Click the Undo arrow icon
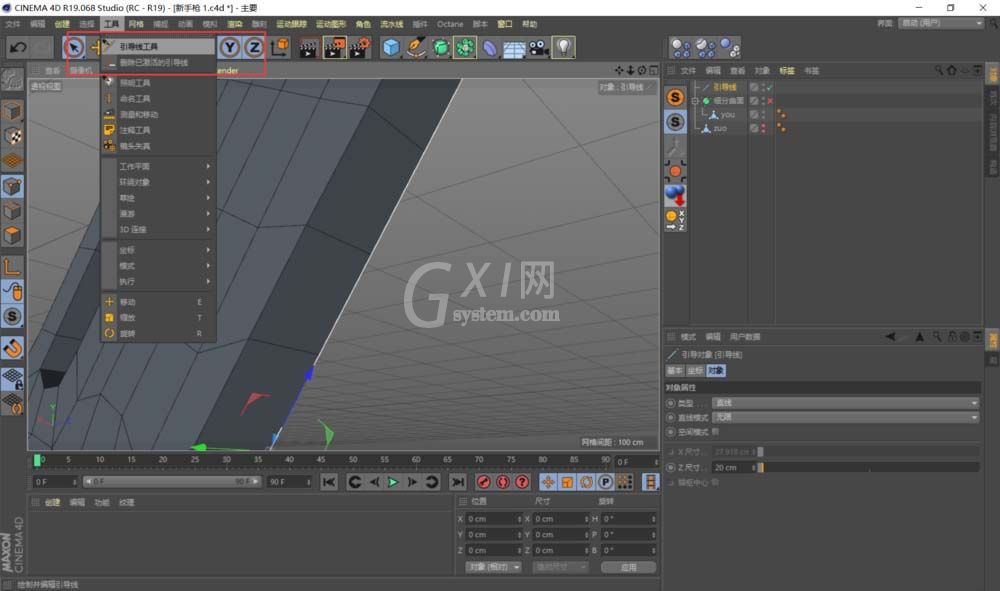 click(18, 47)
